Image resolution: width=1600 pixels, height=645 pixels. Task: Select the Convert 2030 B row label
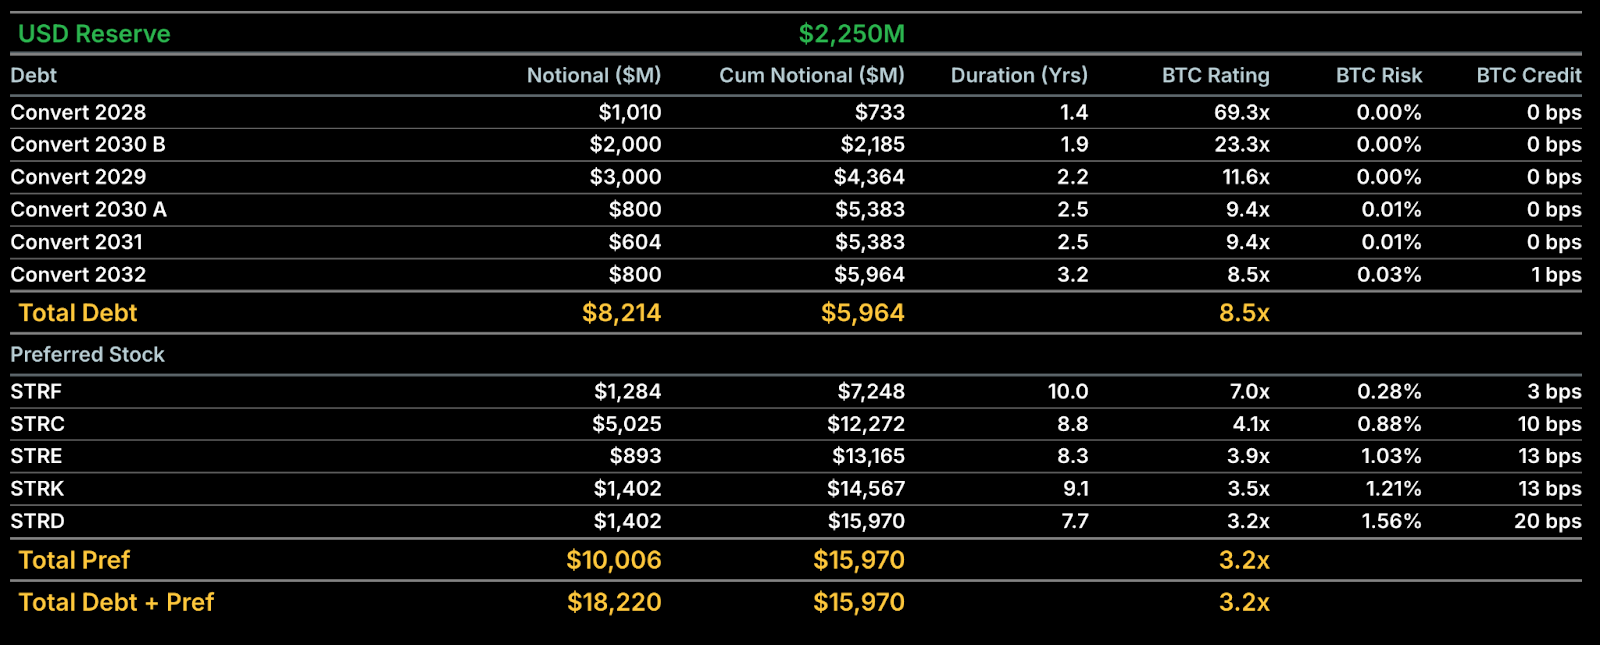pos(88,144)
